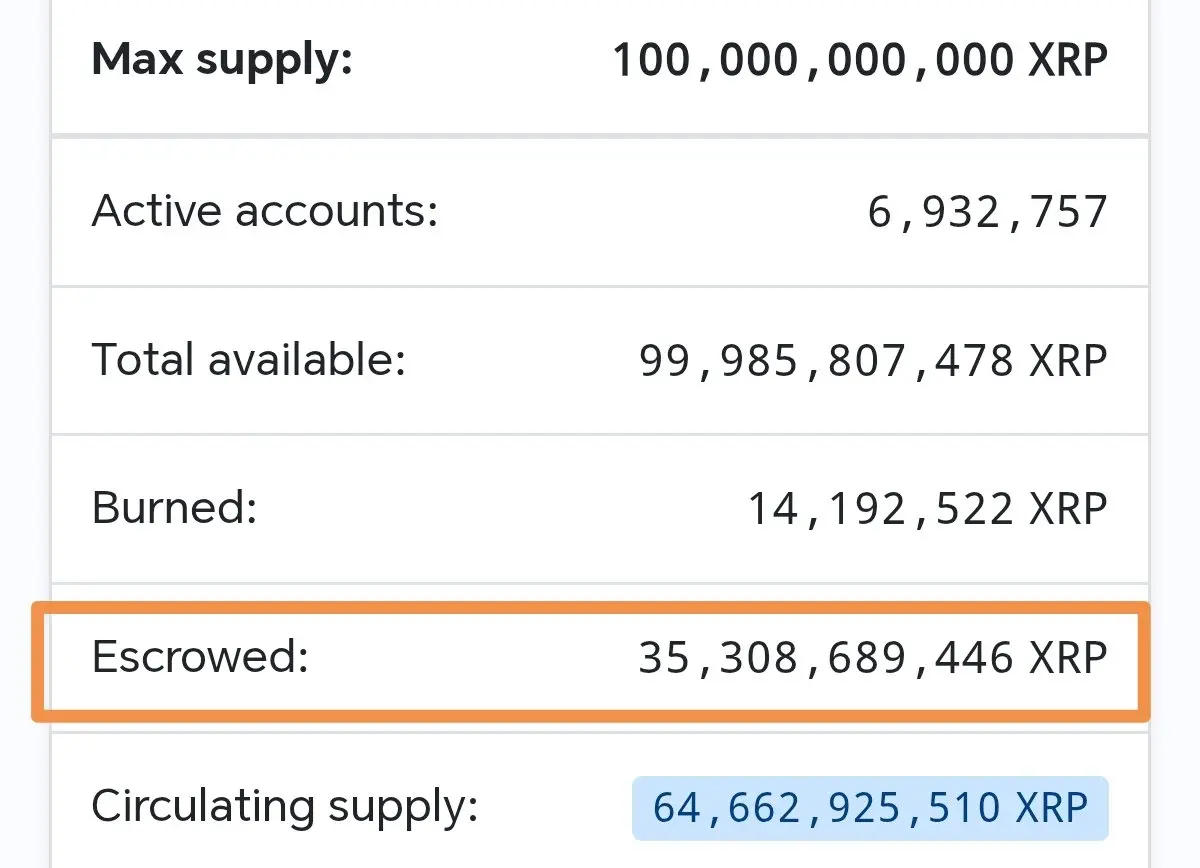Click the XRP text inside the blue badge
The width and height of the screenshot is (1200, 868).
[1049, 808]
